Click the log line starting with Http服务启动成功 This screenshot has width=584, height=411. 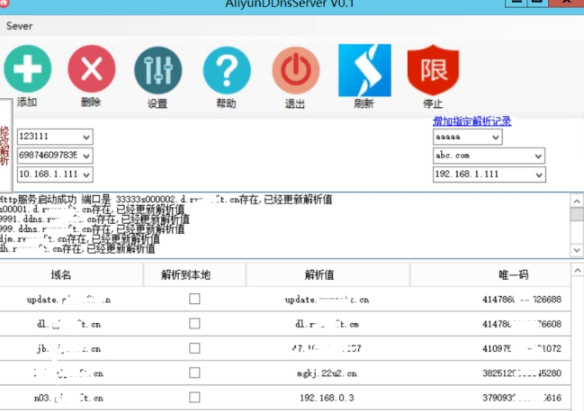click(x=166, y=200)
